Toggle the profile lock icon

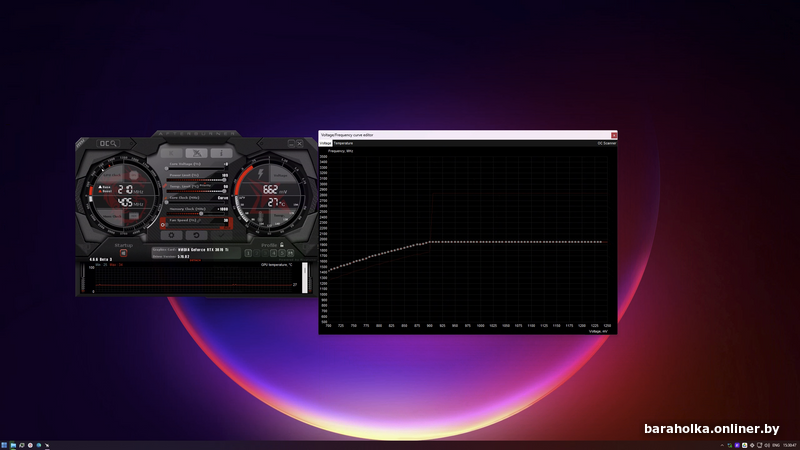(282, 245)
